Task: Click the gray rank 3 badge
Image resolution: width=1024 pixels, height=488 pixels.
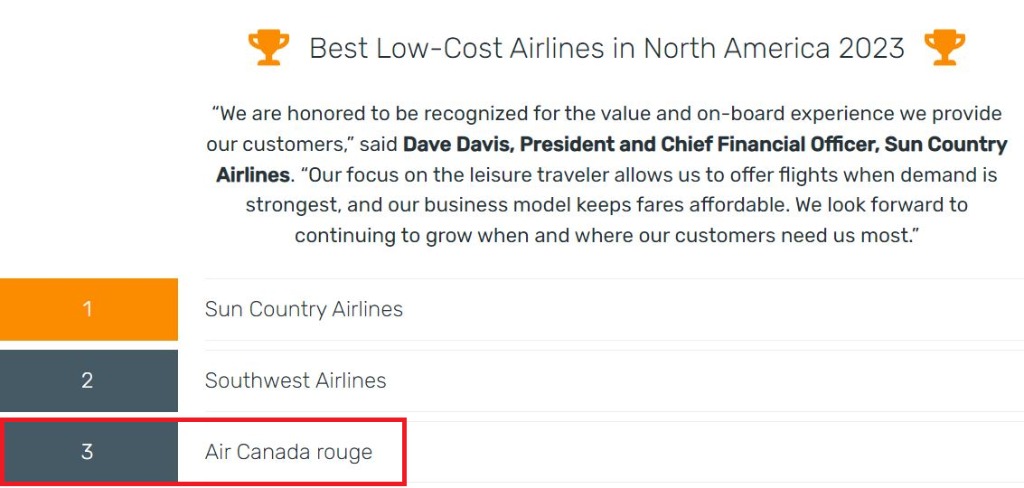Action: (88, 452)
